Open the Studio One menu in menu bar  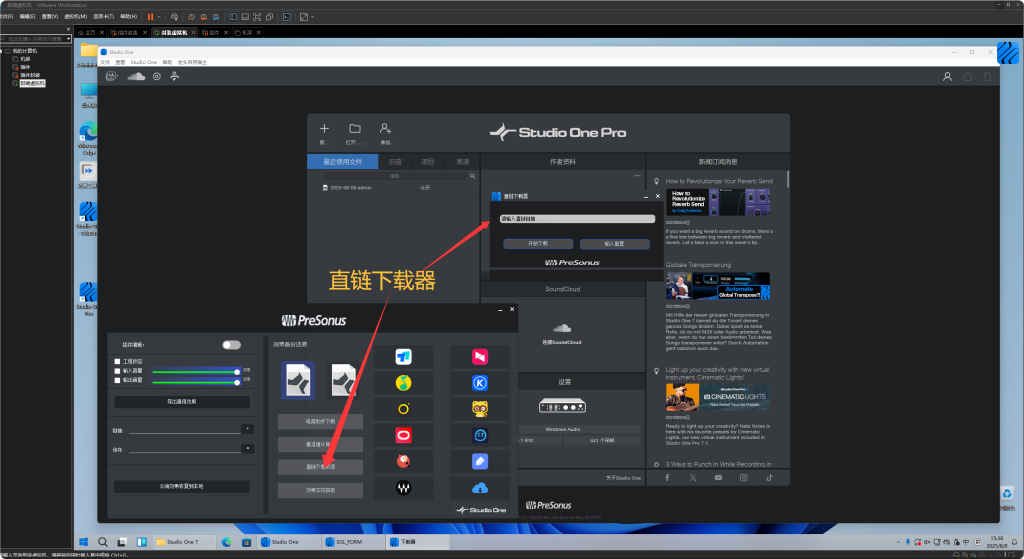click(144, 63)
